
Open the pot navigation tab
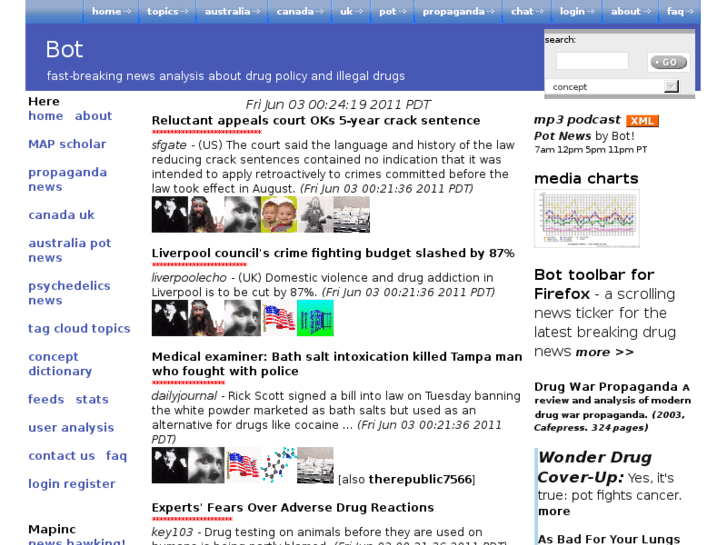392,12
